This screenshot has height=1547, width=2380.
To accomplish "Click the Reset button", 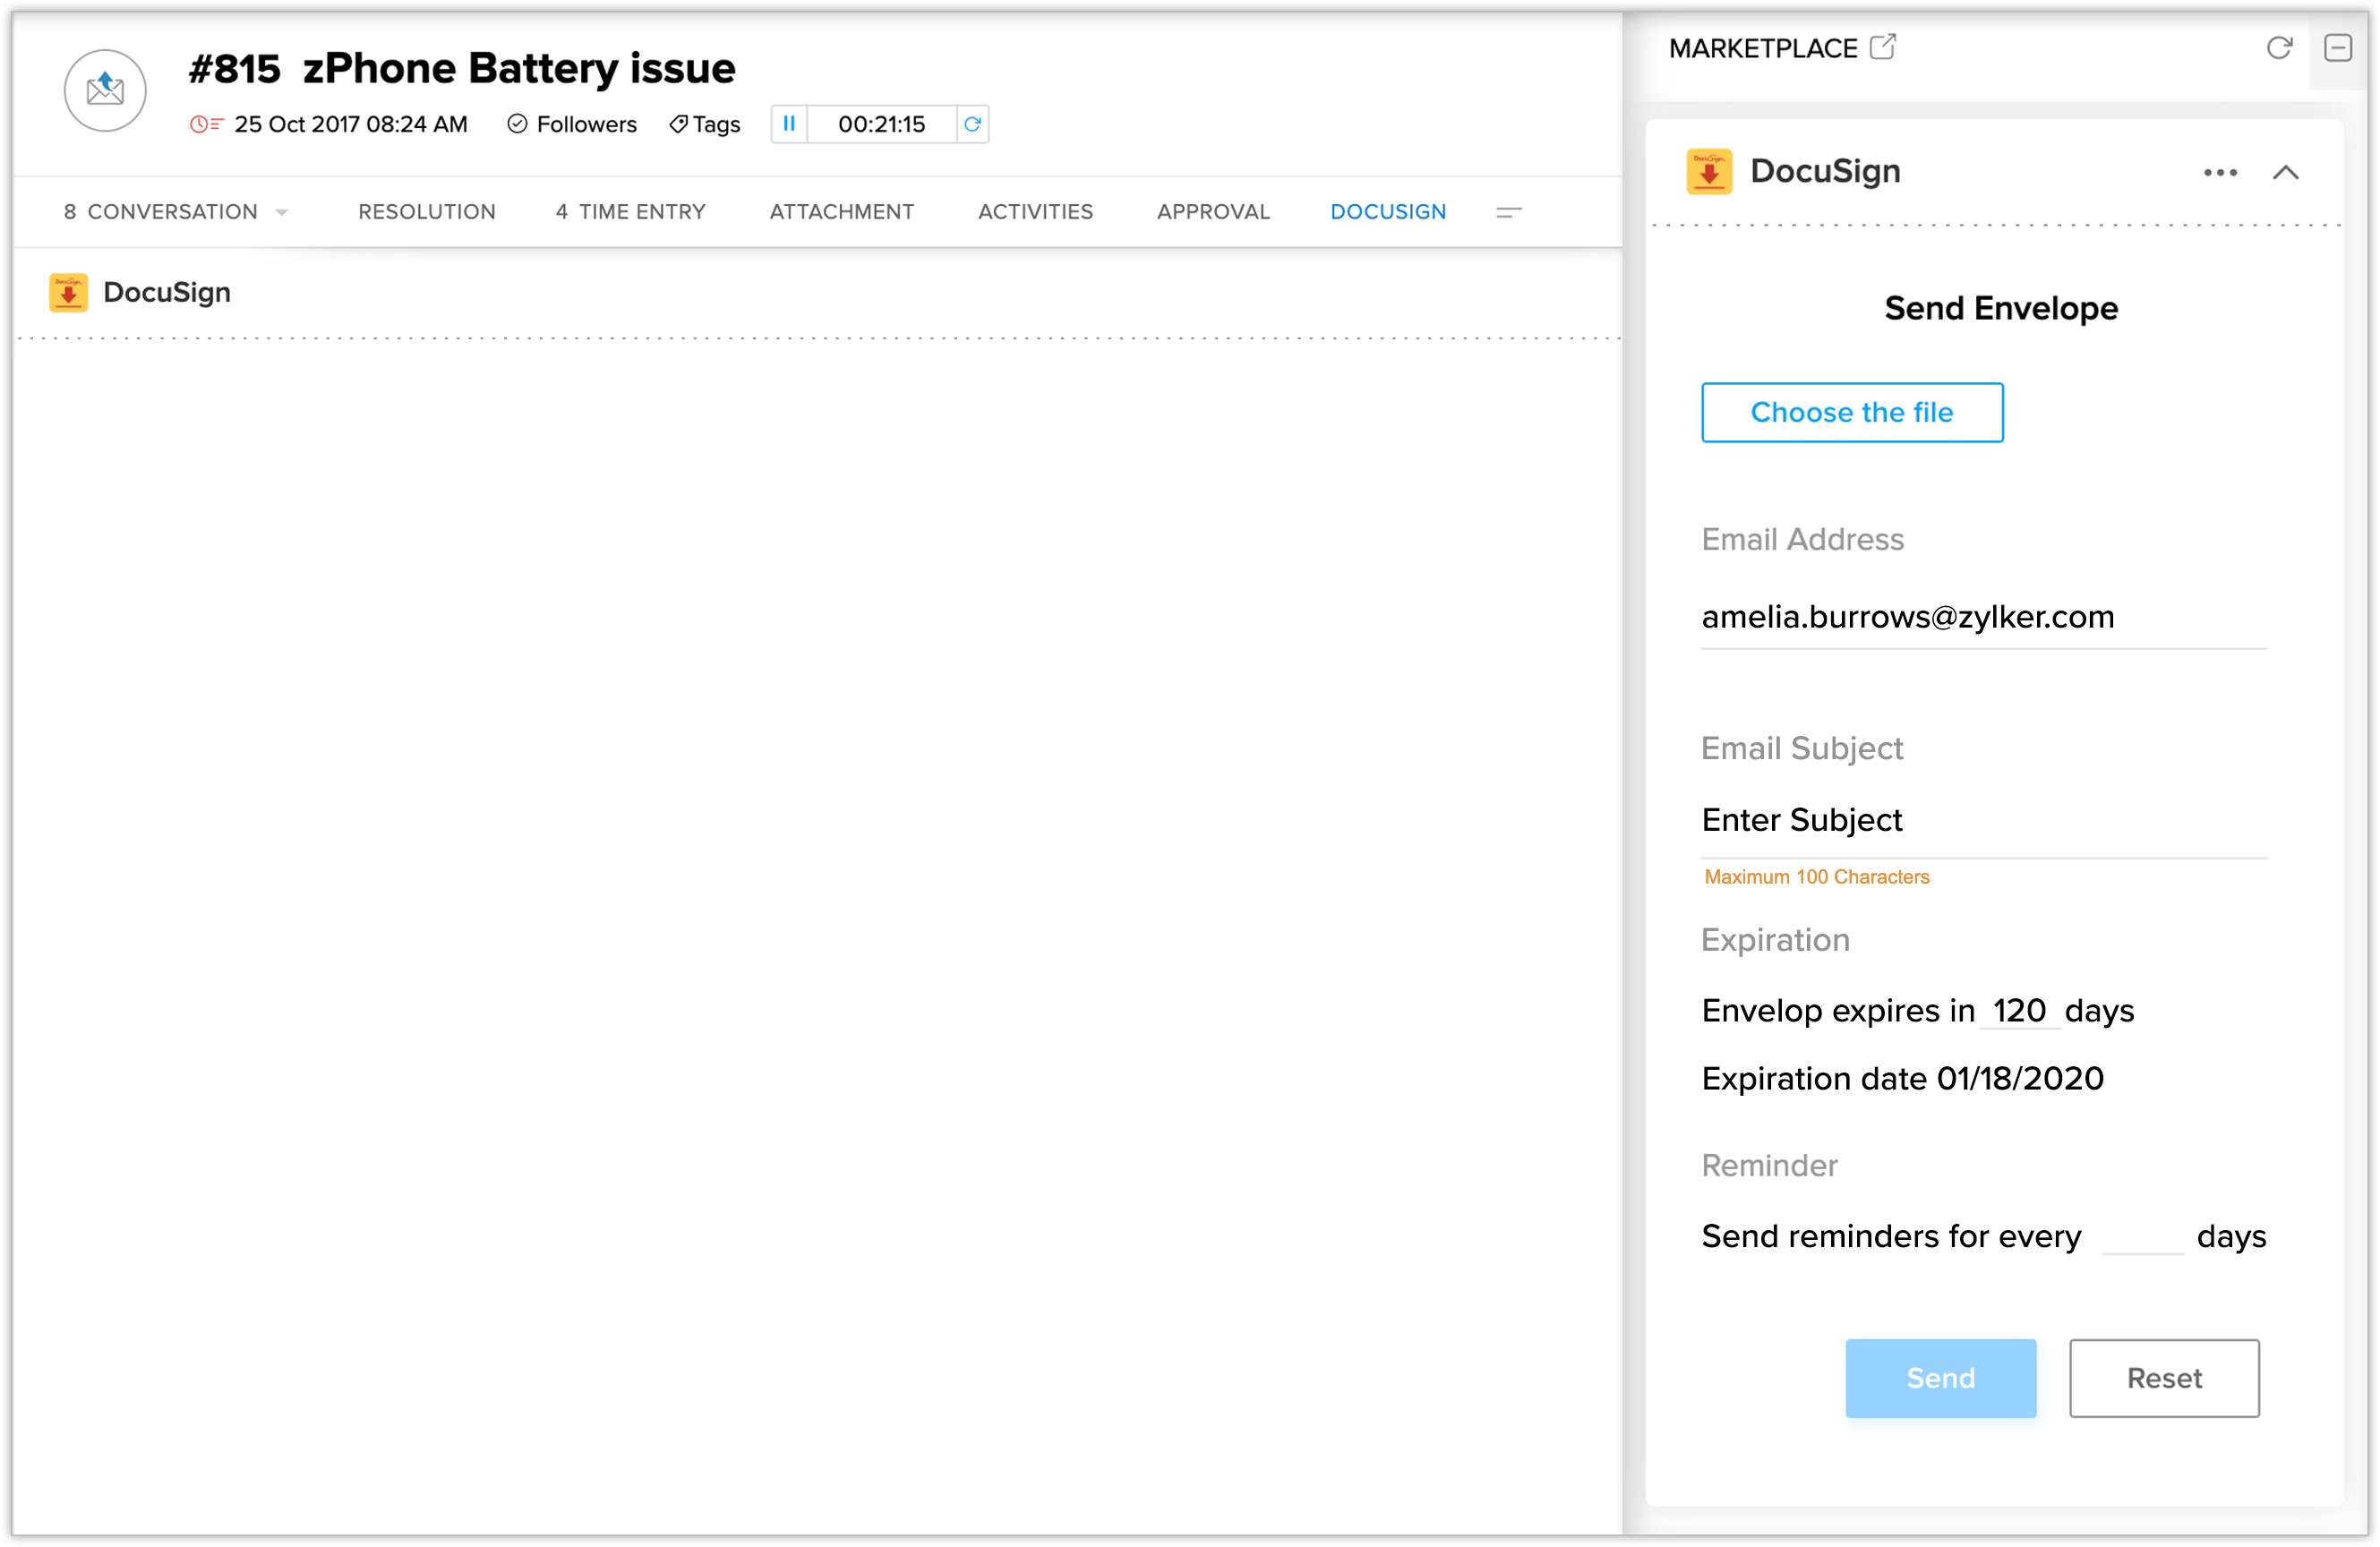I will click(x=2163, y=1377).
